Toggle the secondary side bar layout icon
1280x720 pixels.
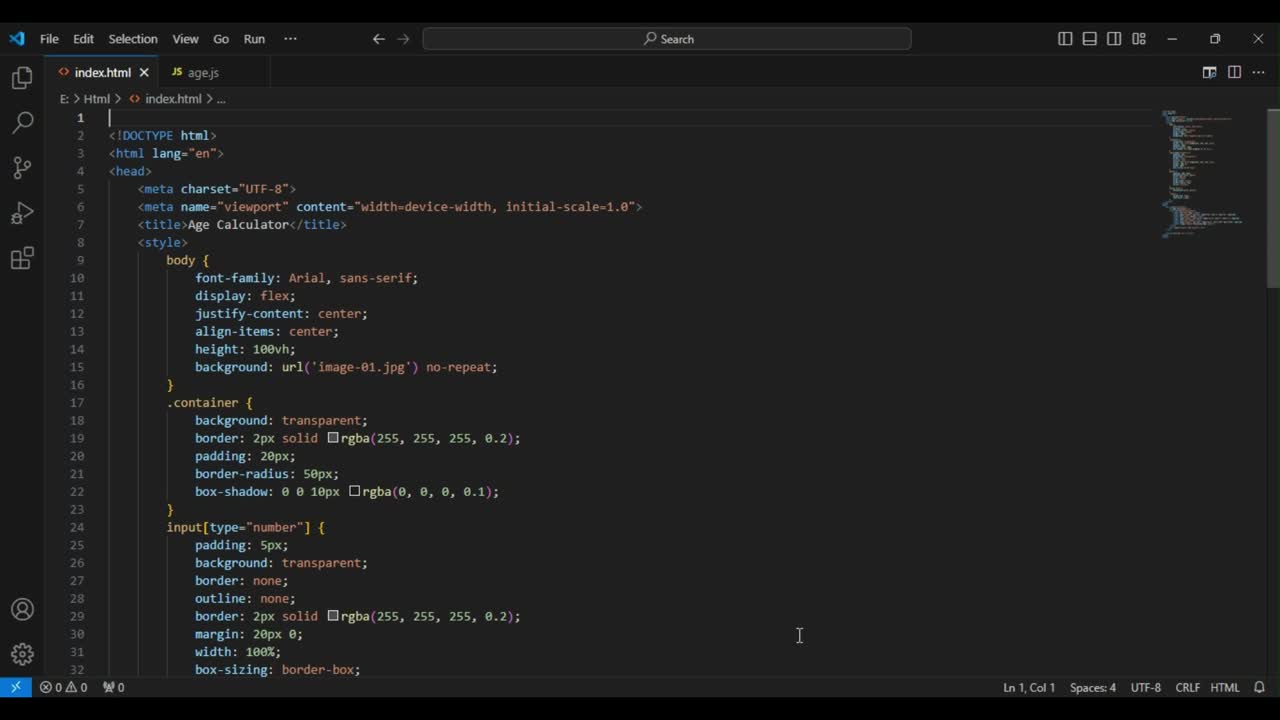tap(1114, 39)
